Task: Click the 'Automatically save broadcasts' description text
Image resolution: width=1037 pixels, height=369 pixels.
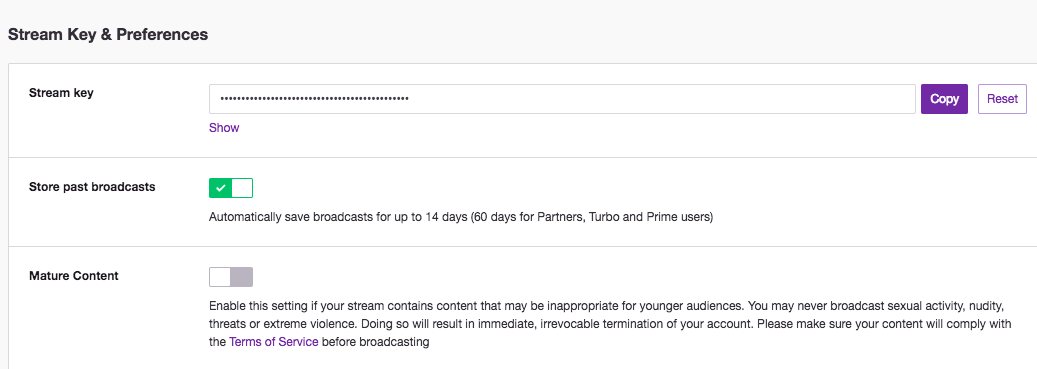Action: (x=461, y=218)
